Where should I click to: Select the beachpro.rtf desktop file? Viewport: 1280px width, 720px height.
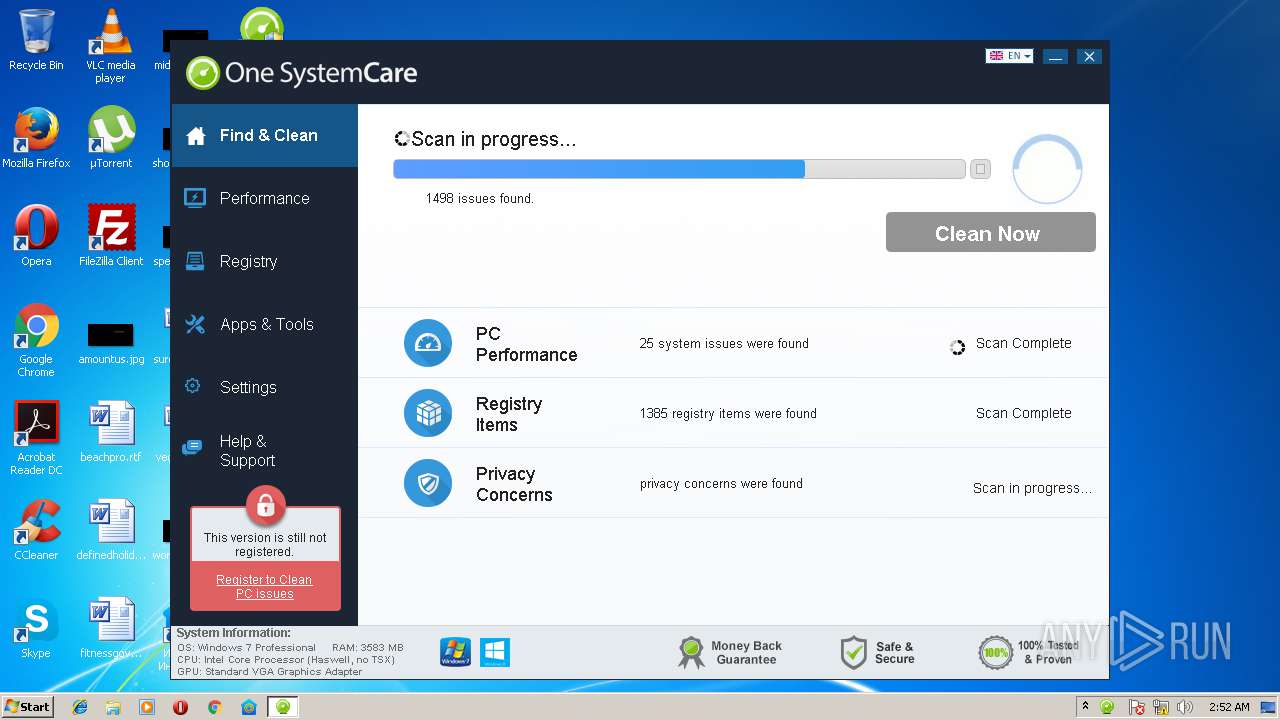coord(110,432)
